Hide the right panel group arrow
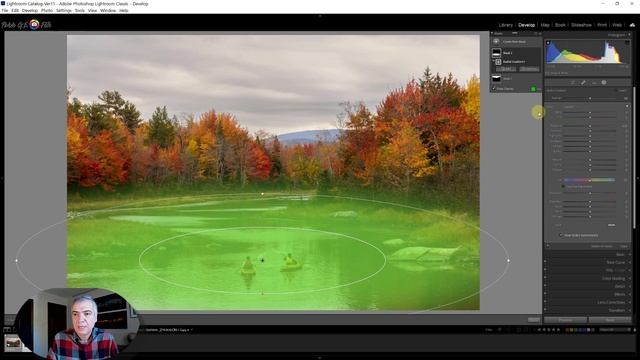This screenshot has width=640, height=360. (638, 178)
